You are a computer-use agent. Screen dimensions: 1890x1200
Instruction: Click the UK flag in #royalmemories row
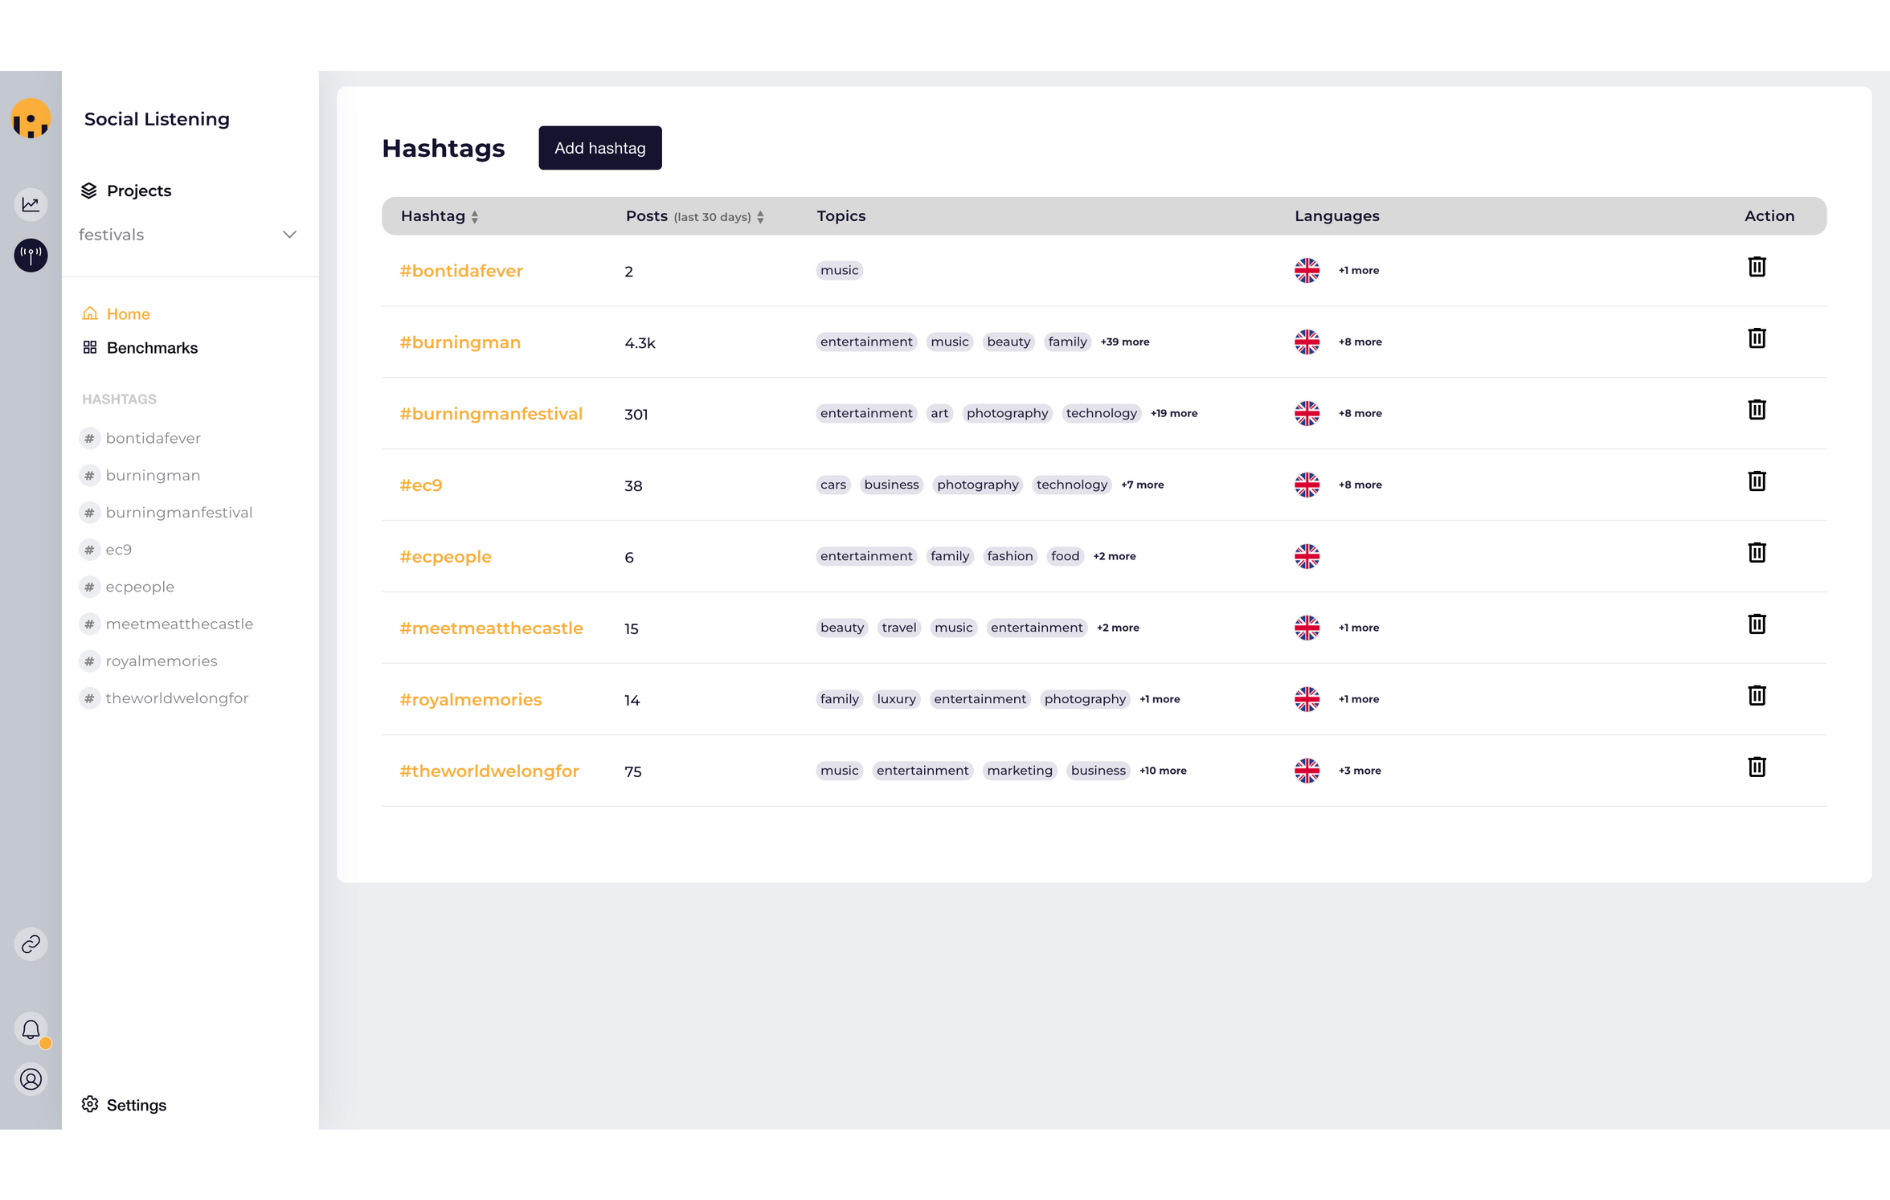[1307, 699]
